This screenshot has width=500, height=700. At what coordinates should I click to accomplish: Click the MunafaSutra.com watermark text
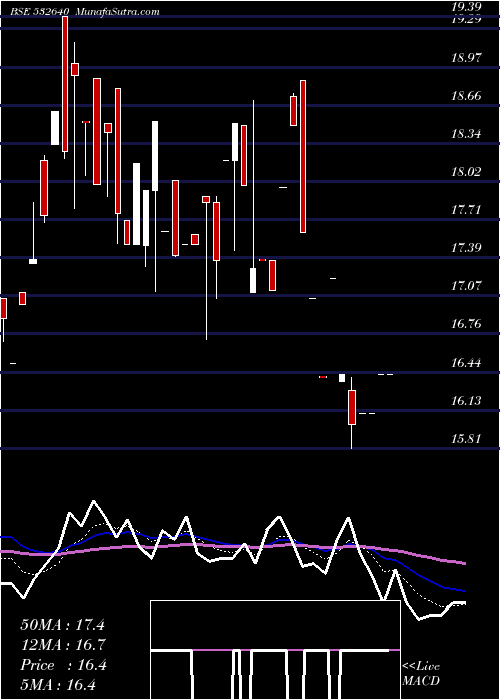(118, 12)
